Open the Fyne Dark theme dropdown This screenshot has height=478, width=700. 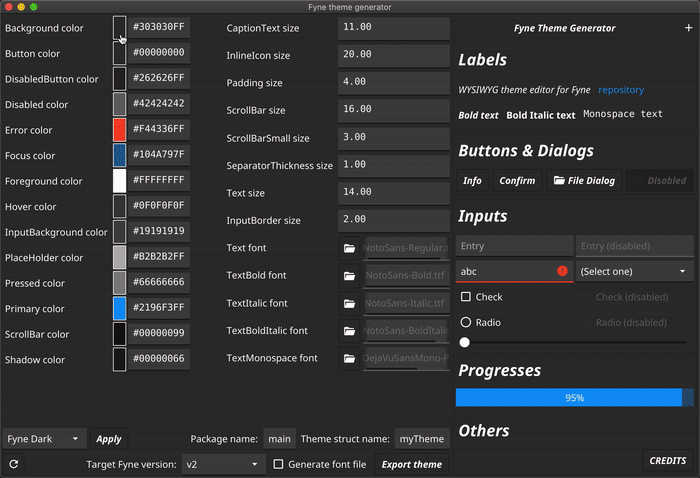[43, 439]
